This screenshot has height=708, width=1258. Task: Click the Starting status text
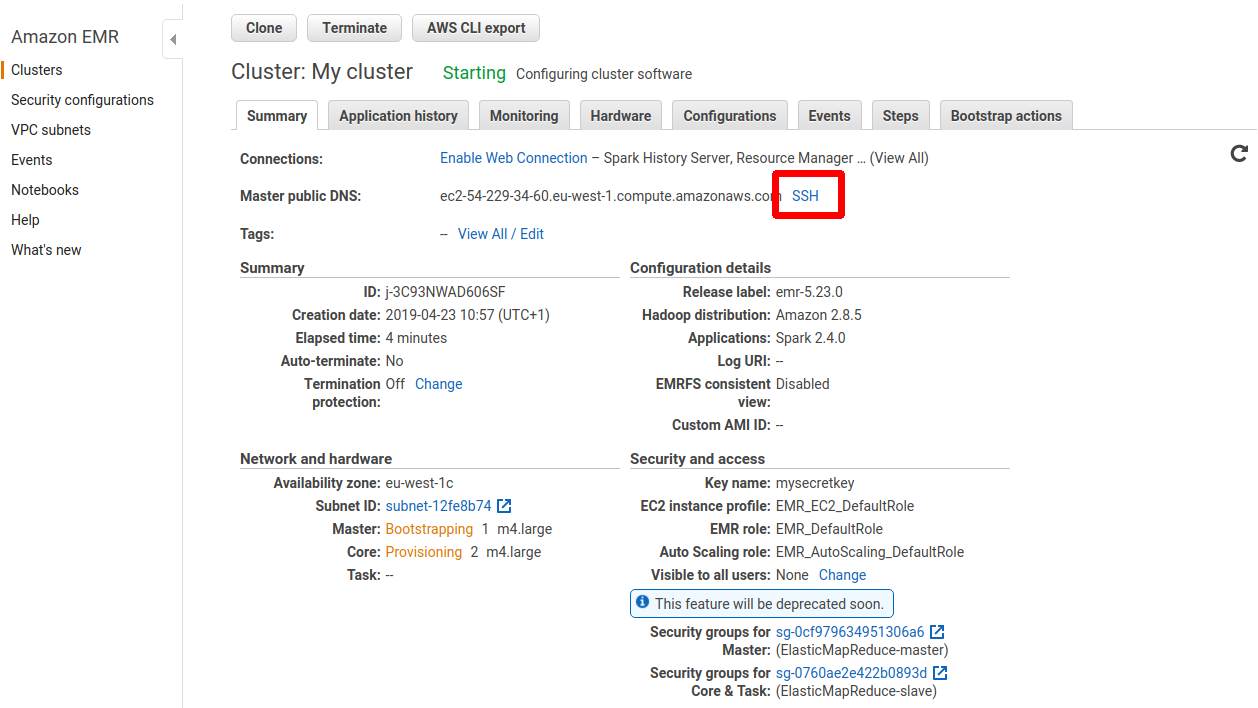(x=474, y=73)
